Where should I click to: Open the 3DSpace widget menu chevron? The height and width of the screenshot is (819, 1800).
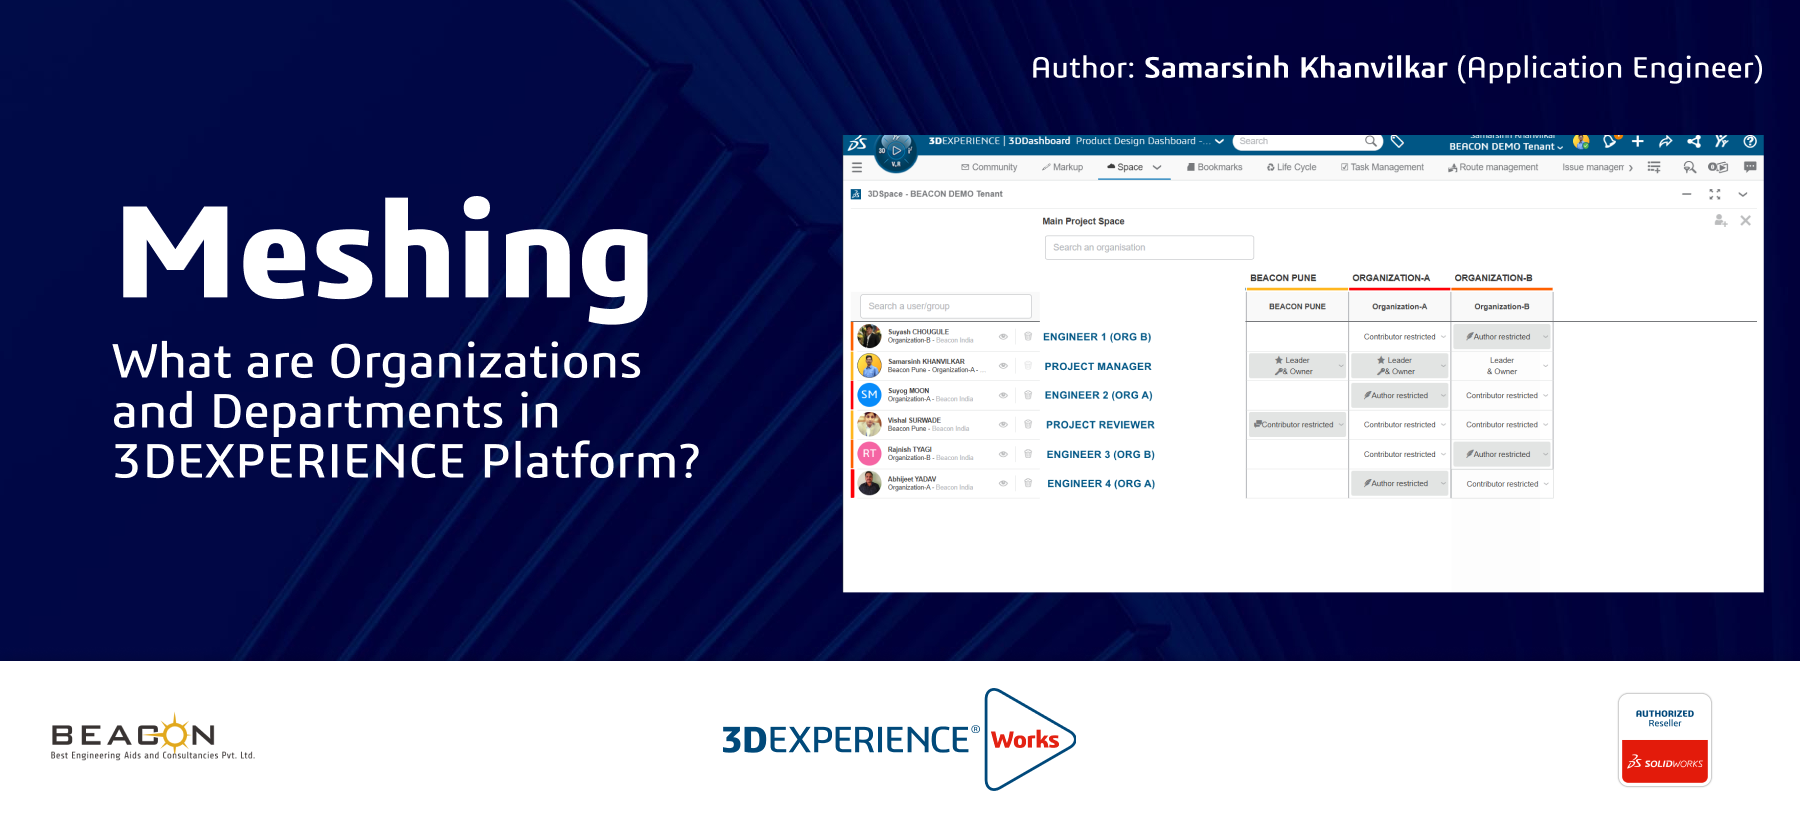(1743, 194)
